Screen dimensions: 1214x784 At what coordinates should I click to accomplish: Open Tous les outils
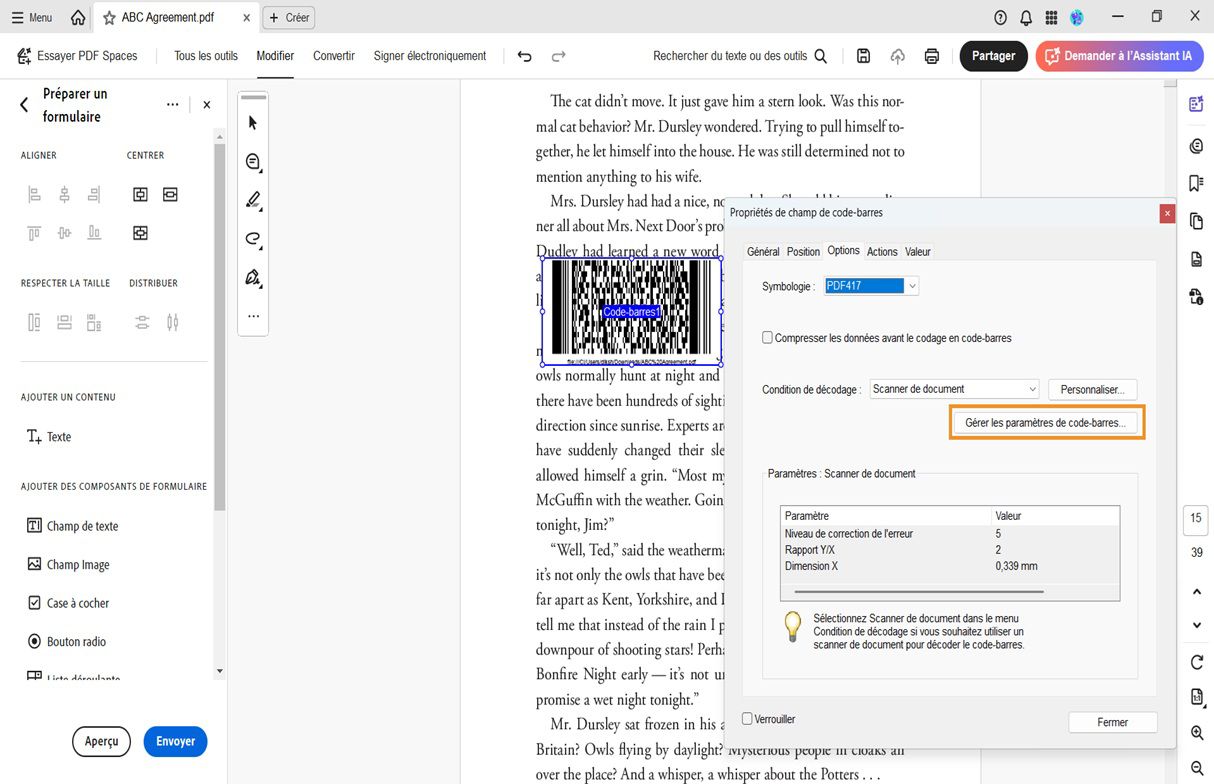coord(206,56)
